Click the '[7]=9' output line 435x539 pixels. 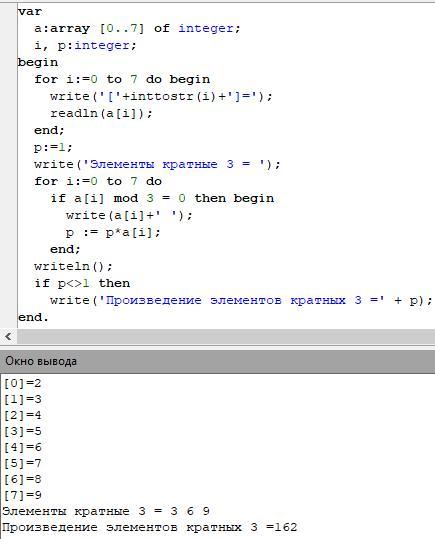point(22,495)
